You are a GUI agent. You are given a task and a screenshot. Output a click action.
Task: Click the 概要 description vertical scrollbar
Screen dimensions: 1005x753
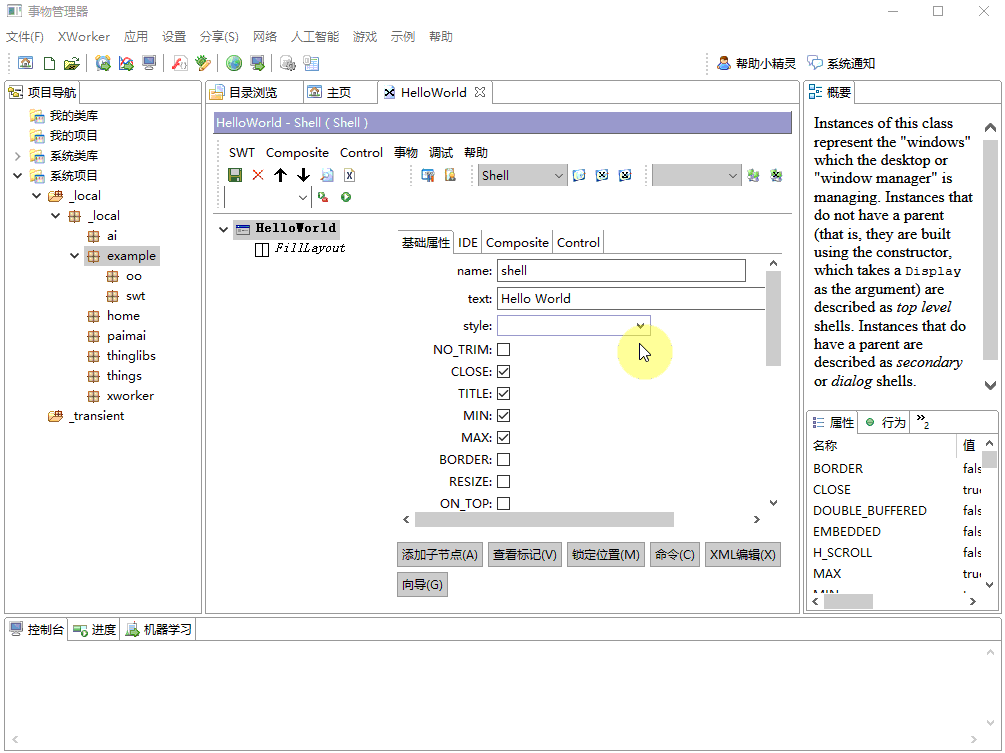(x=990, y=250)
